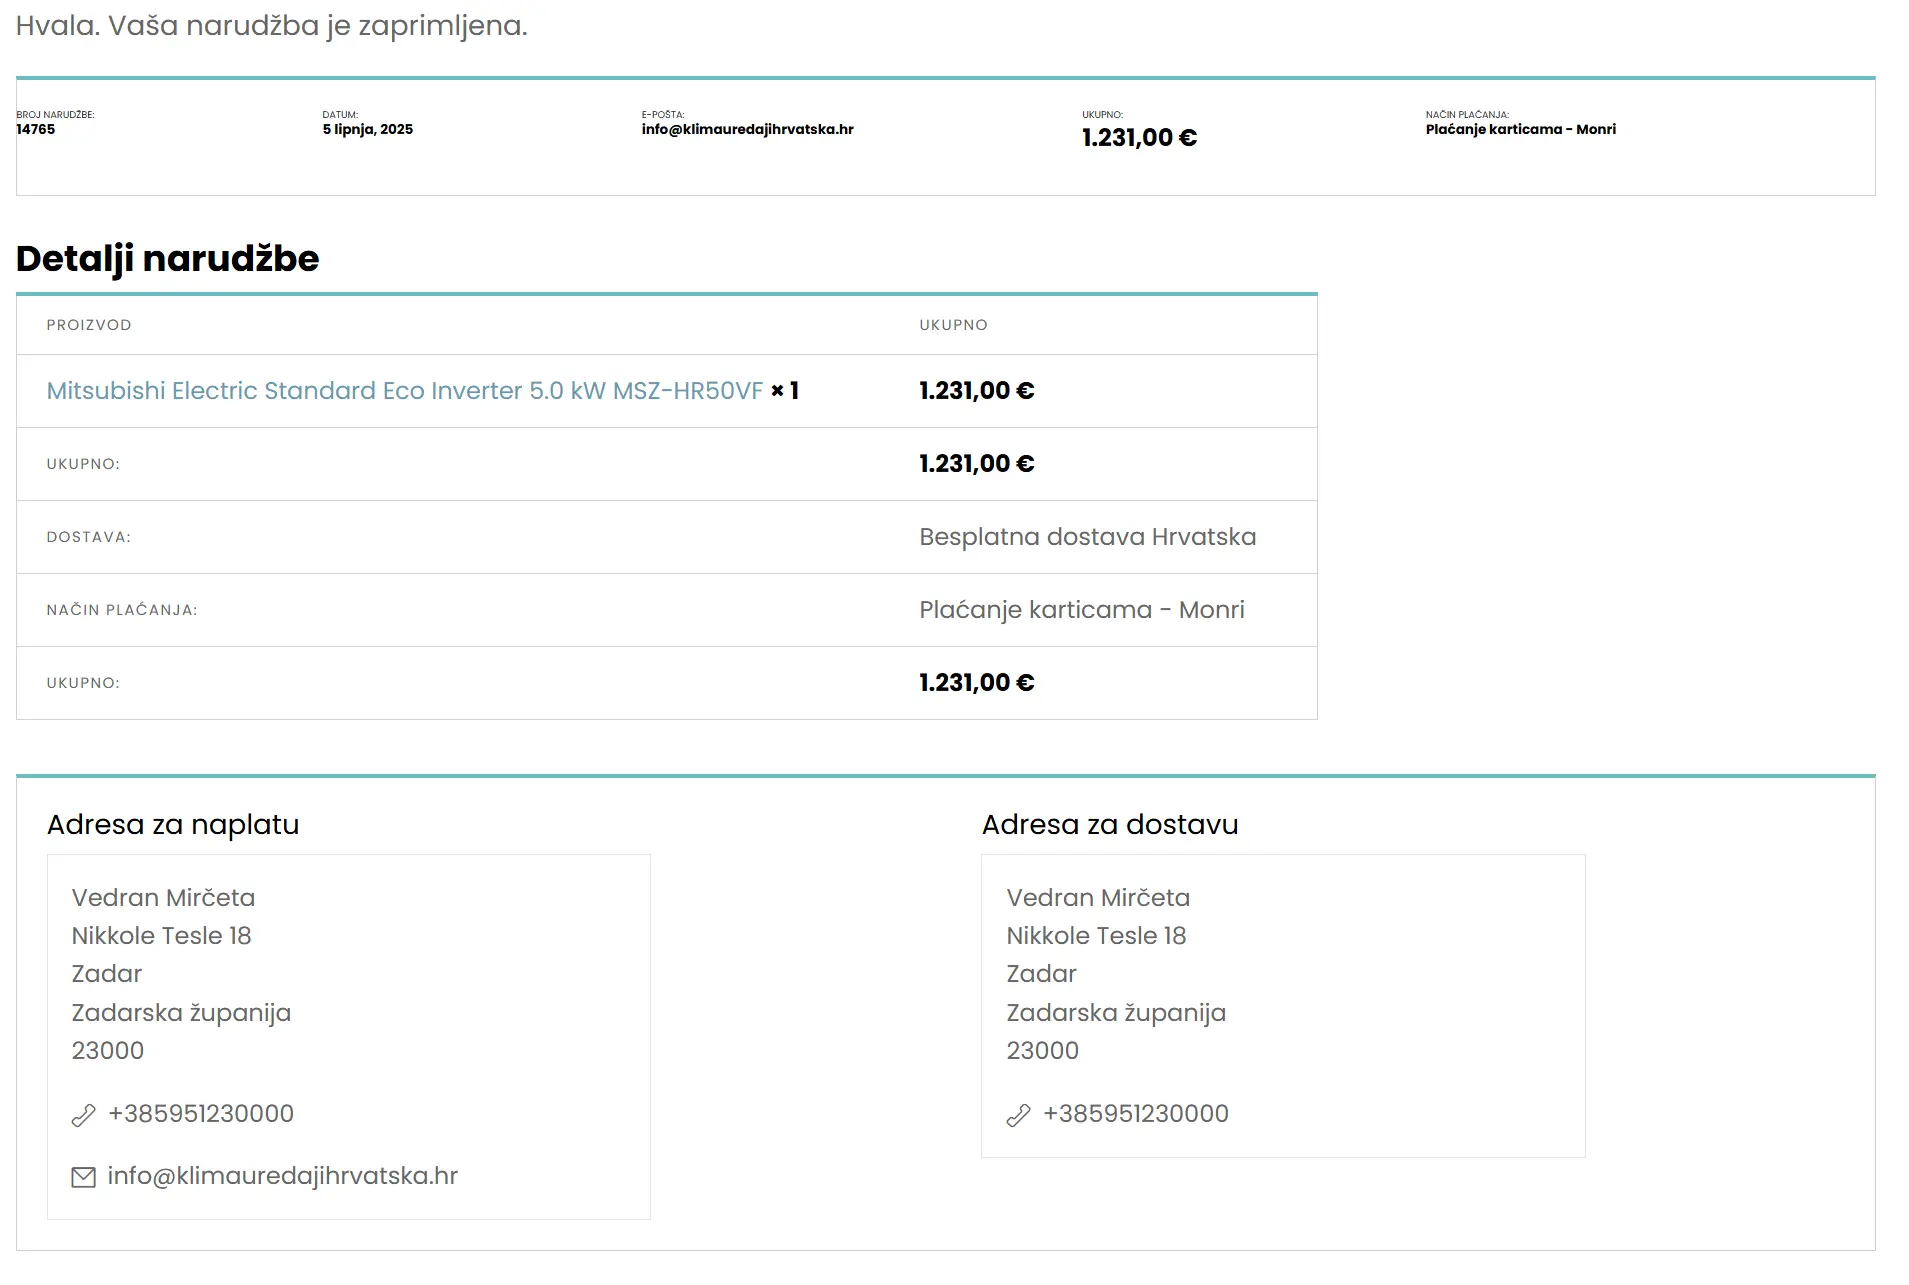
Task: Click the billing email info@klimauredajihrvatska.hr
Action: tap(282, 1176)
